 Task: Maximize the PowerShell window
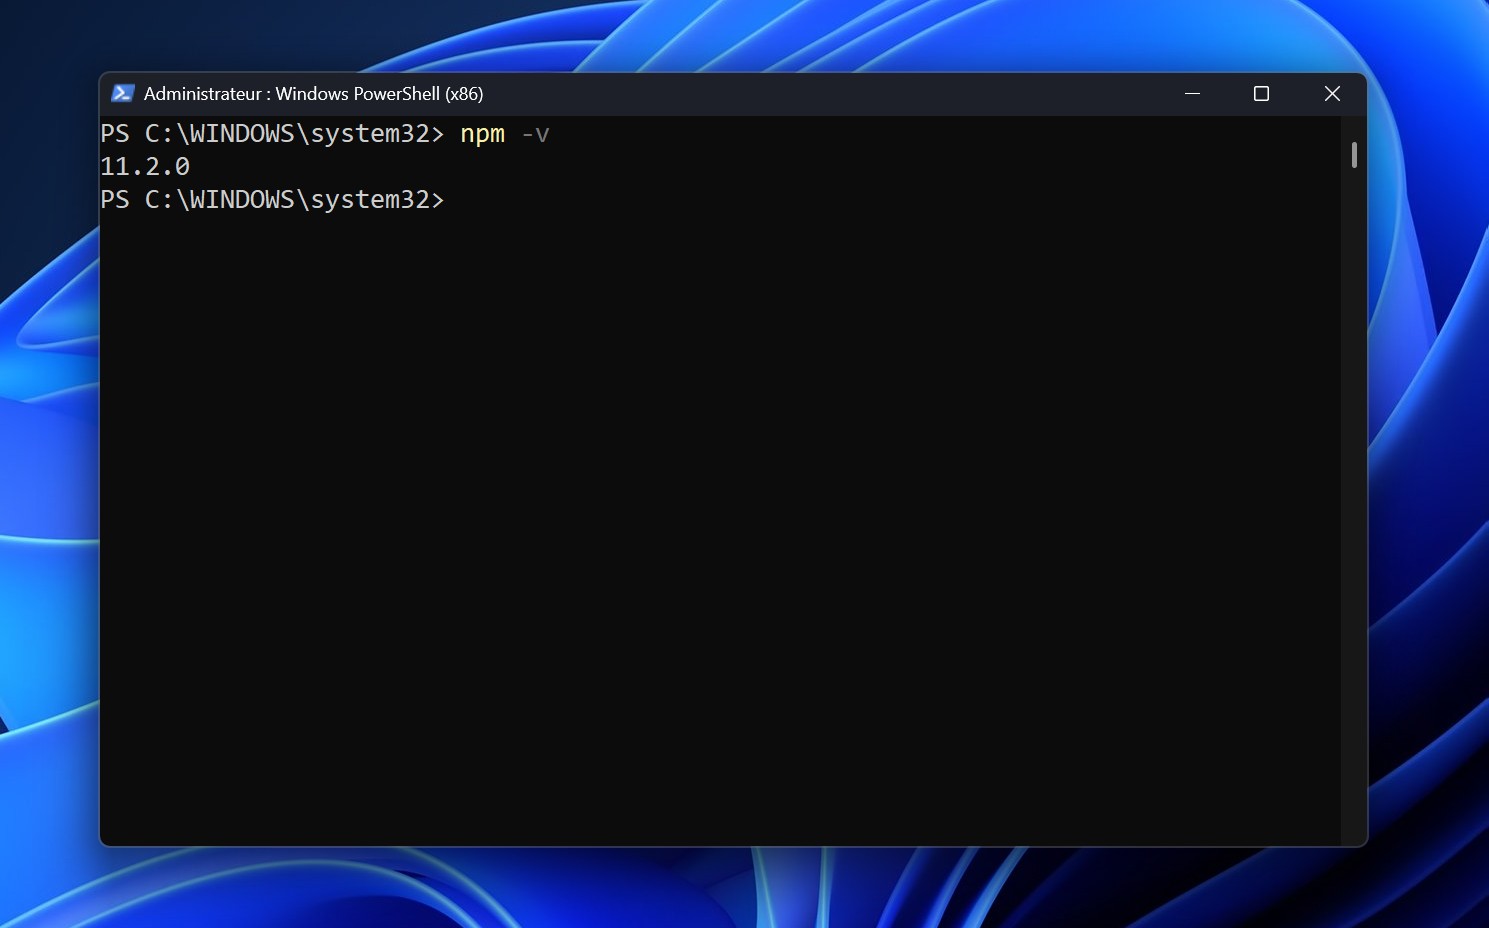click(1261, 93)
